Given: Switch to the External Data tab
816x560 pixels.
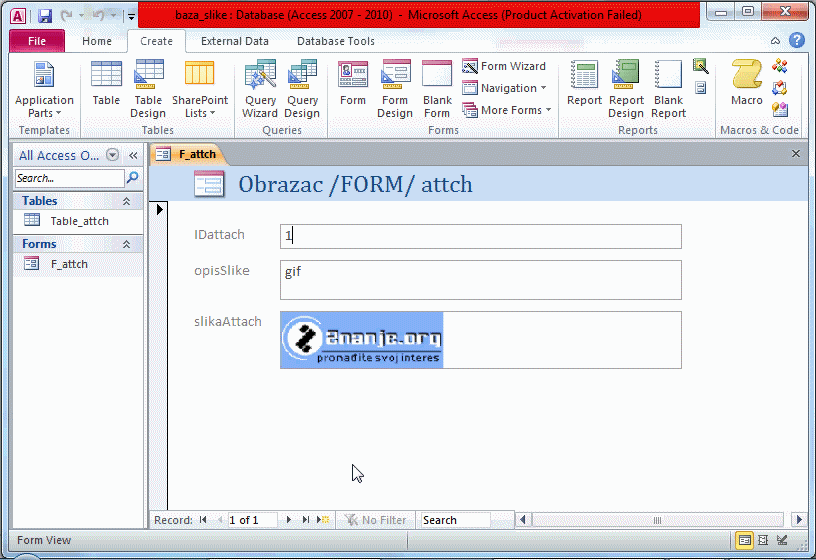Looking at the screenshot, I should point(234,41).
